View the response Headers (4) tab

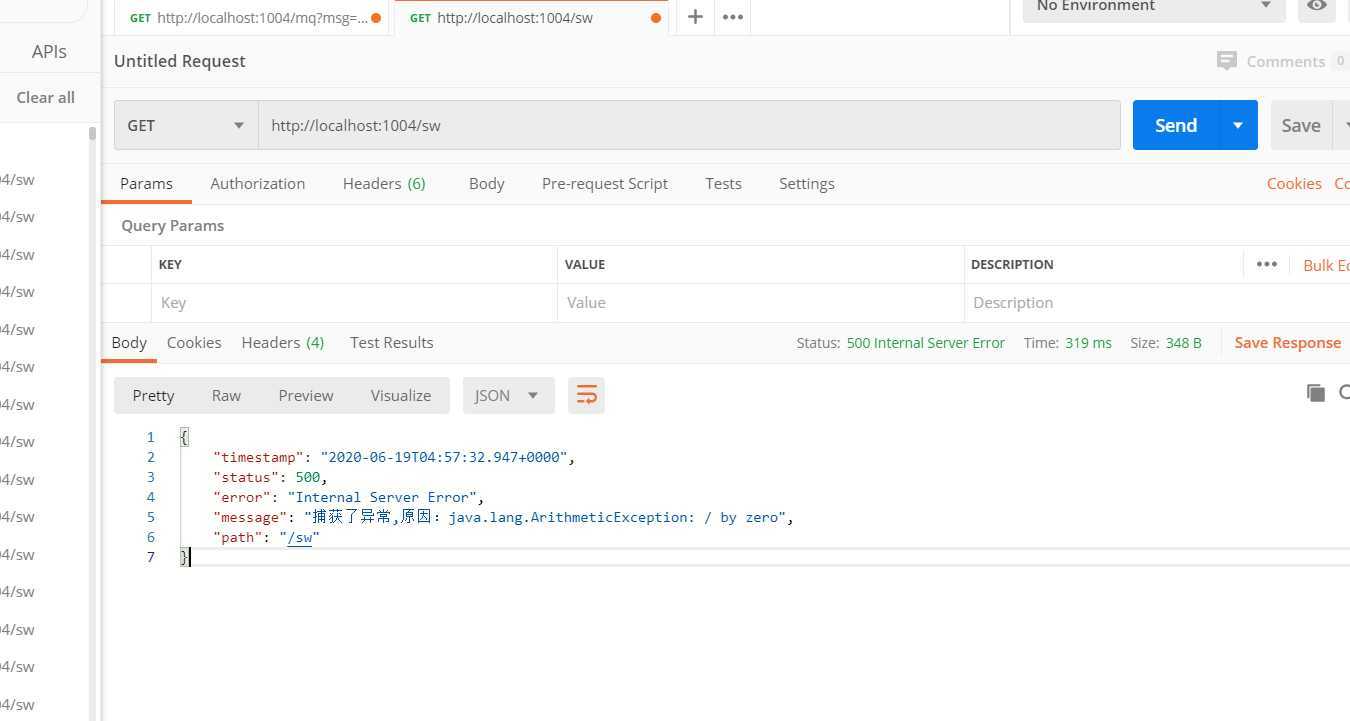point(283,342)
